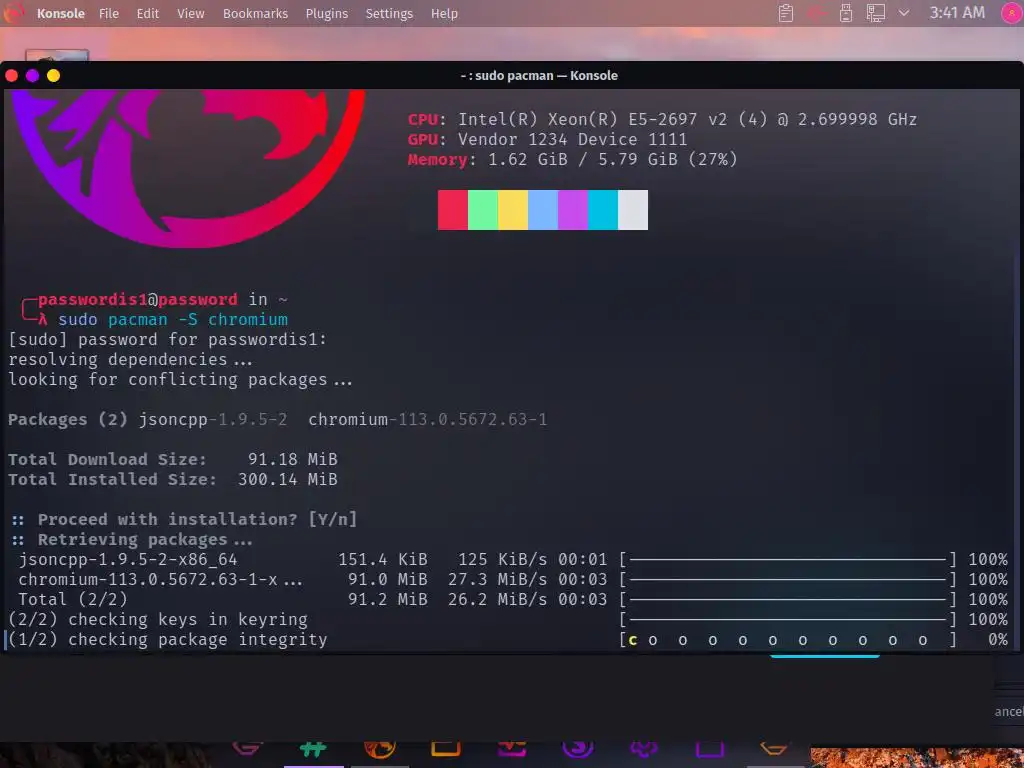Click '(2/2) checking keys in keyring' line
The width and height of the screenshot is (1024, 768).
(x=157, y=620)
